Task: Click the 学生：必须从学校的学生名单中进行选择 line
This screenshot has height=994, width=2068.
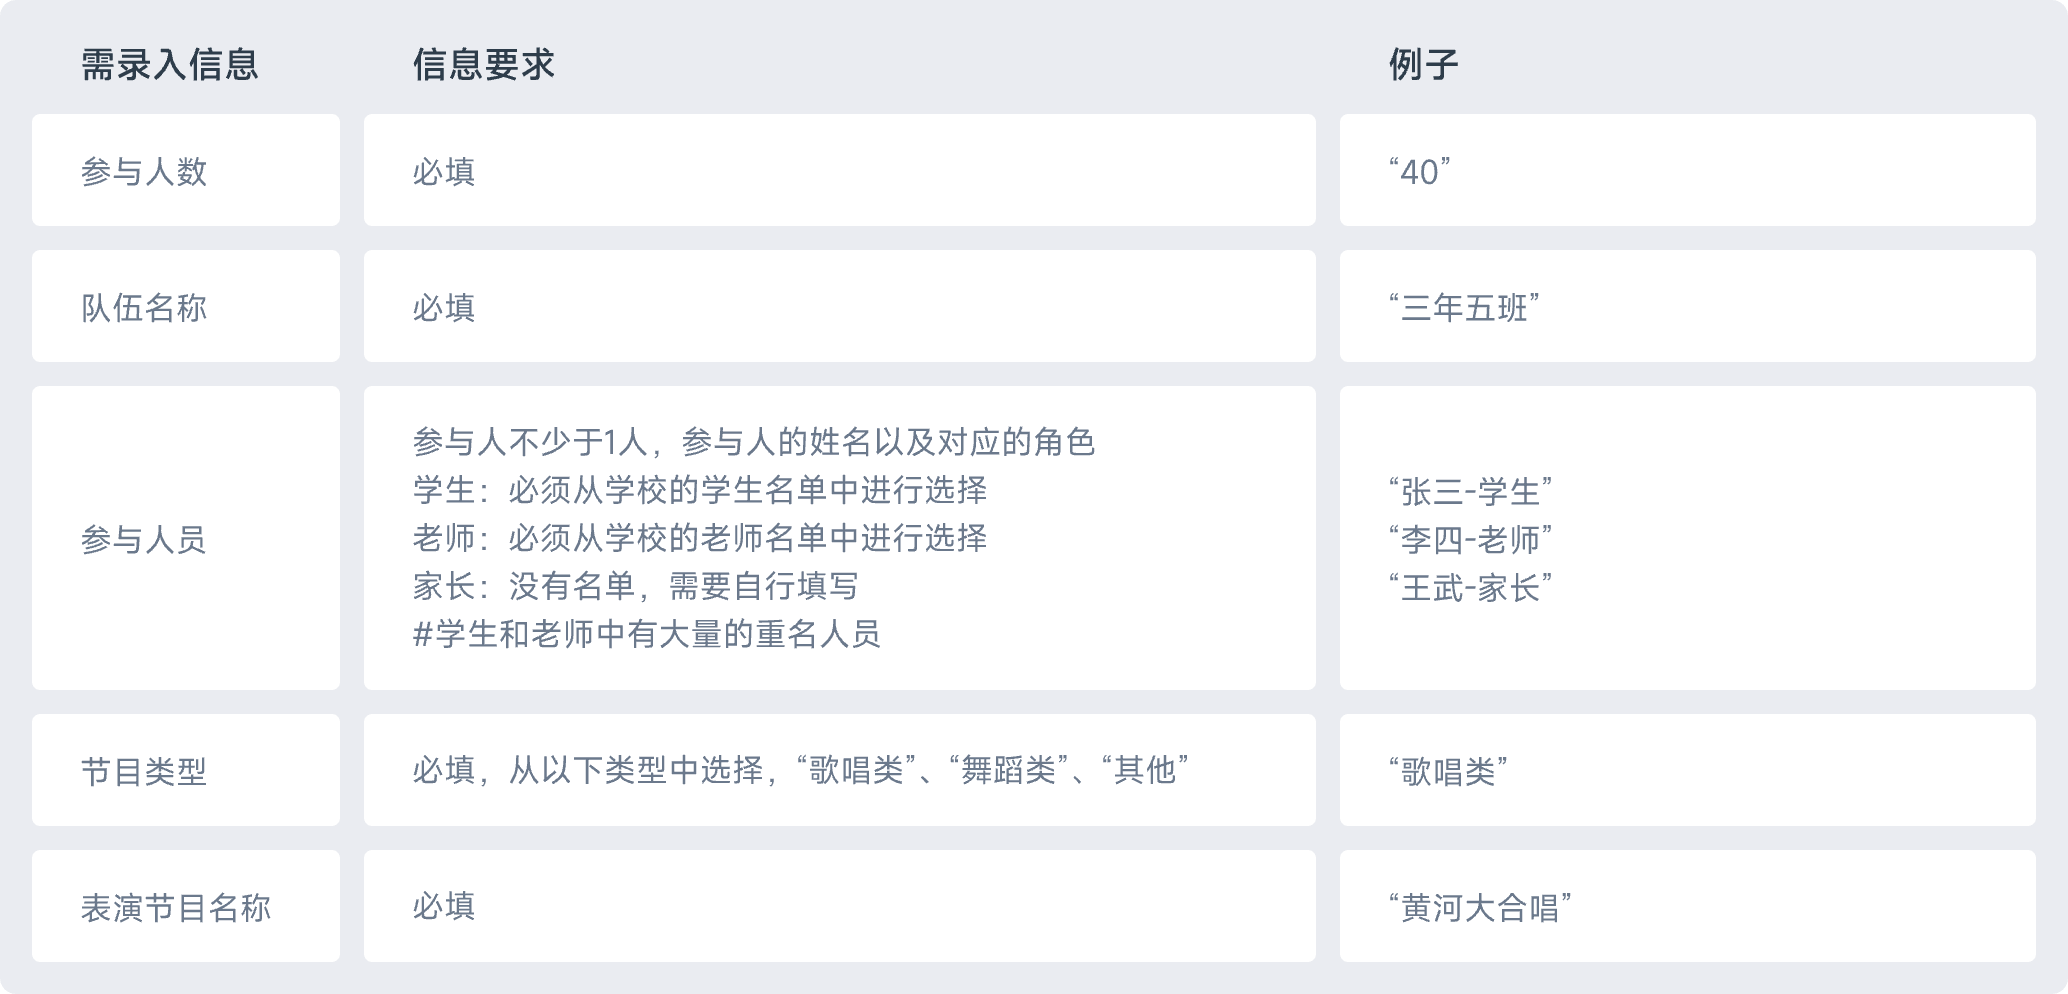Action: point(700,490)
